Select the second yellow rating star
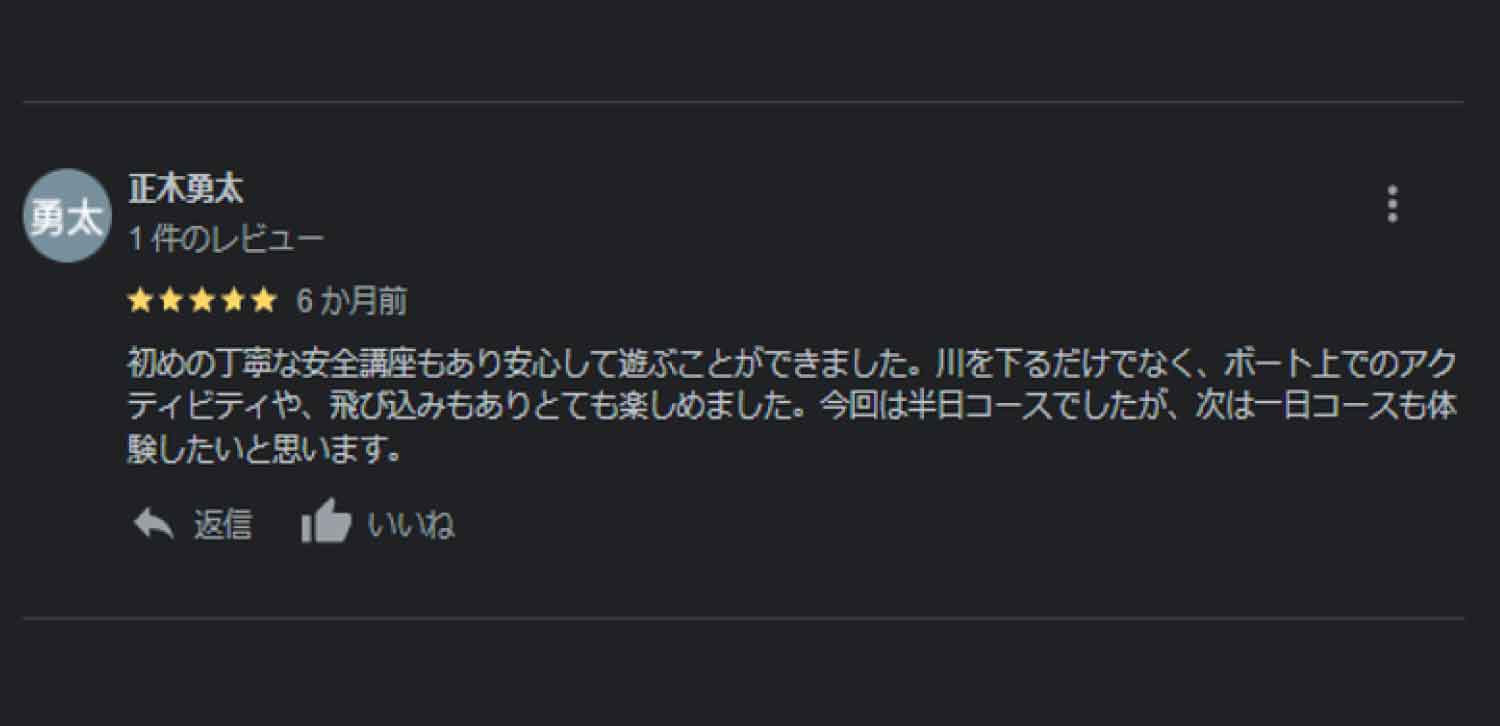The image size is (1500, 726). point(171,301)
